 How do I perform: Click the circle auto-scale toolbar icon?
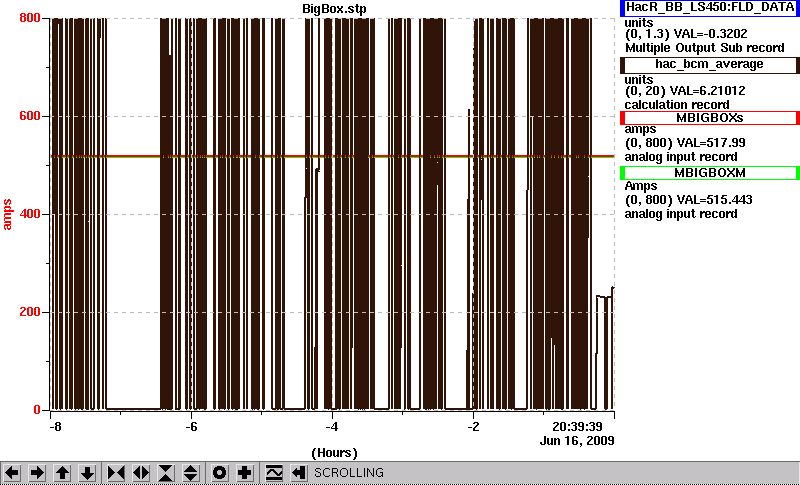[x=219, y=473]
